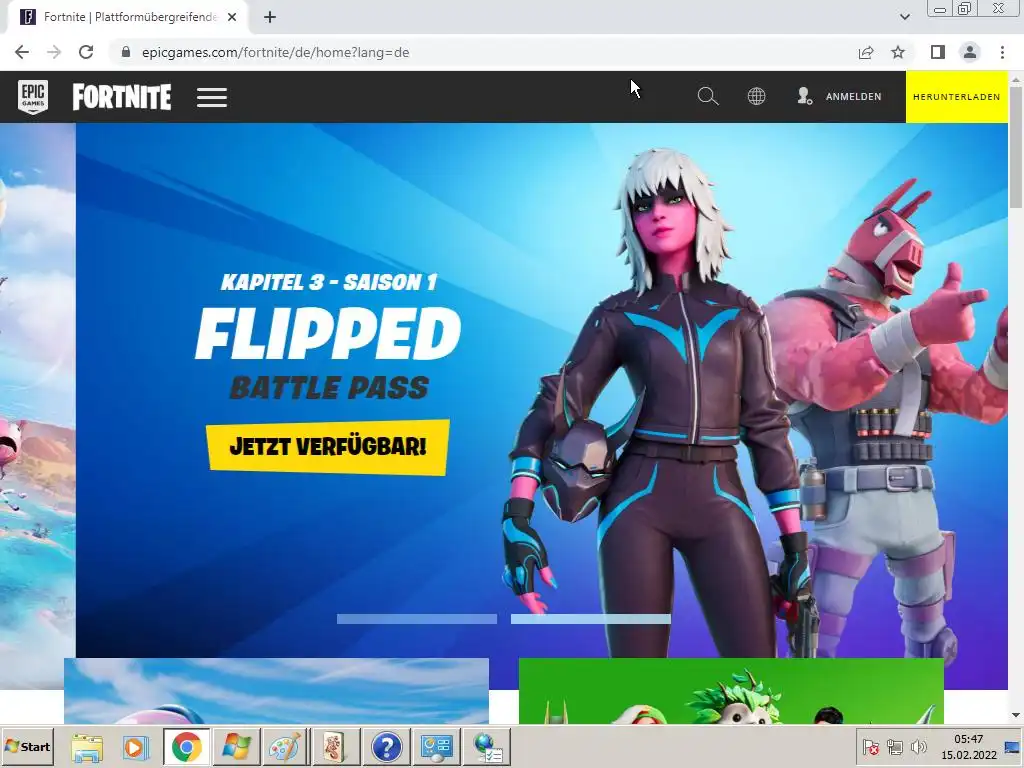Click the page vertical scrollbar

pyautogui.click(x=1016, y=147)
